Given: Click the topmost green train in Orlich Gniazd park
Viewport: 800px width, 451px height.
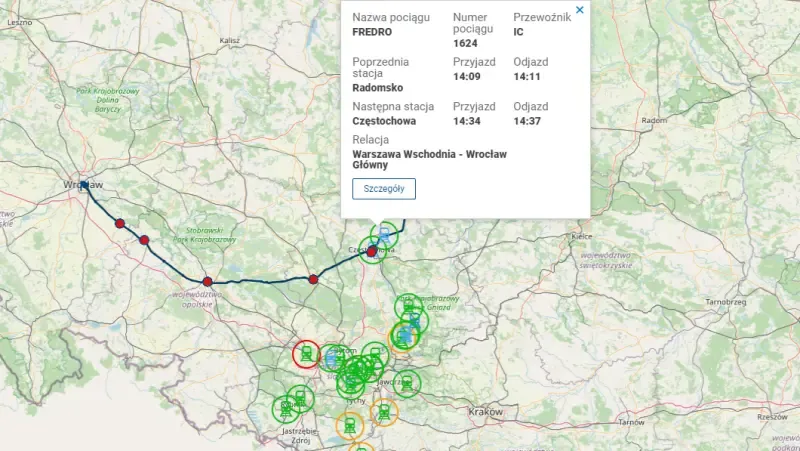Looking at the screenshot, I should click(409, 307).
